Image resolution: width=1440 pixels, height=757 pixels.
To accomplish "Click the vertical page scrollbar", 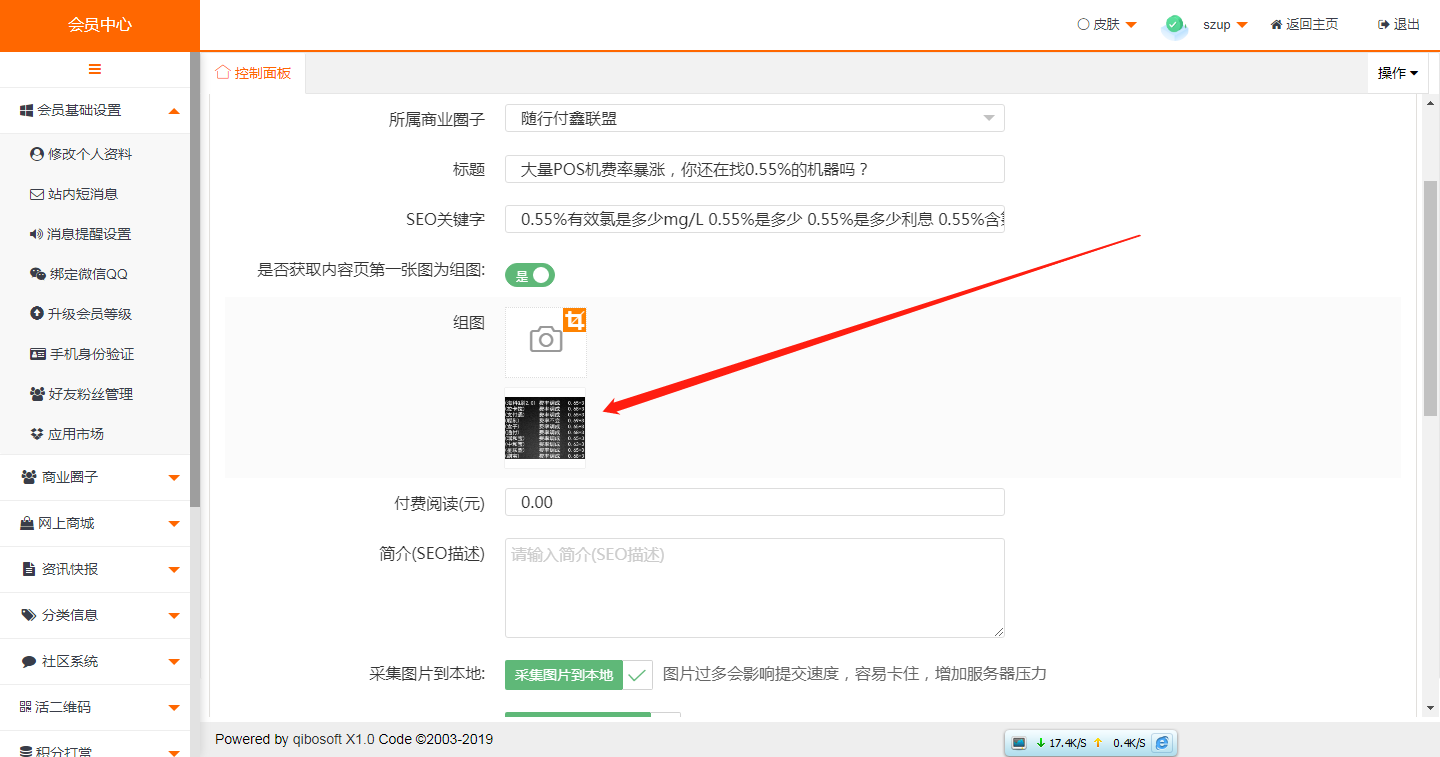I will 1430,300.
